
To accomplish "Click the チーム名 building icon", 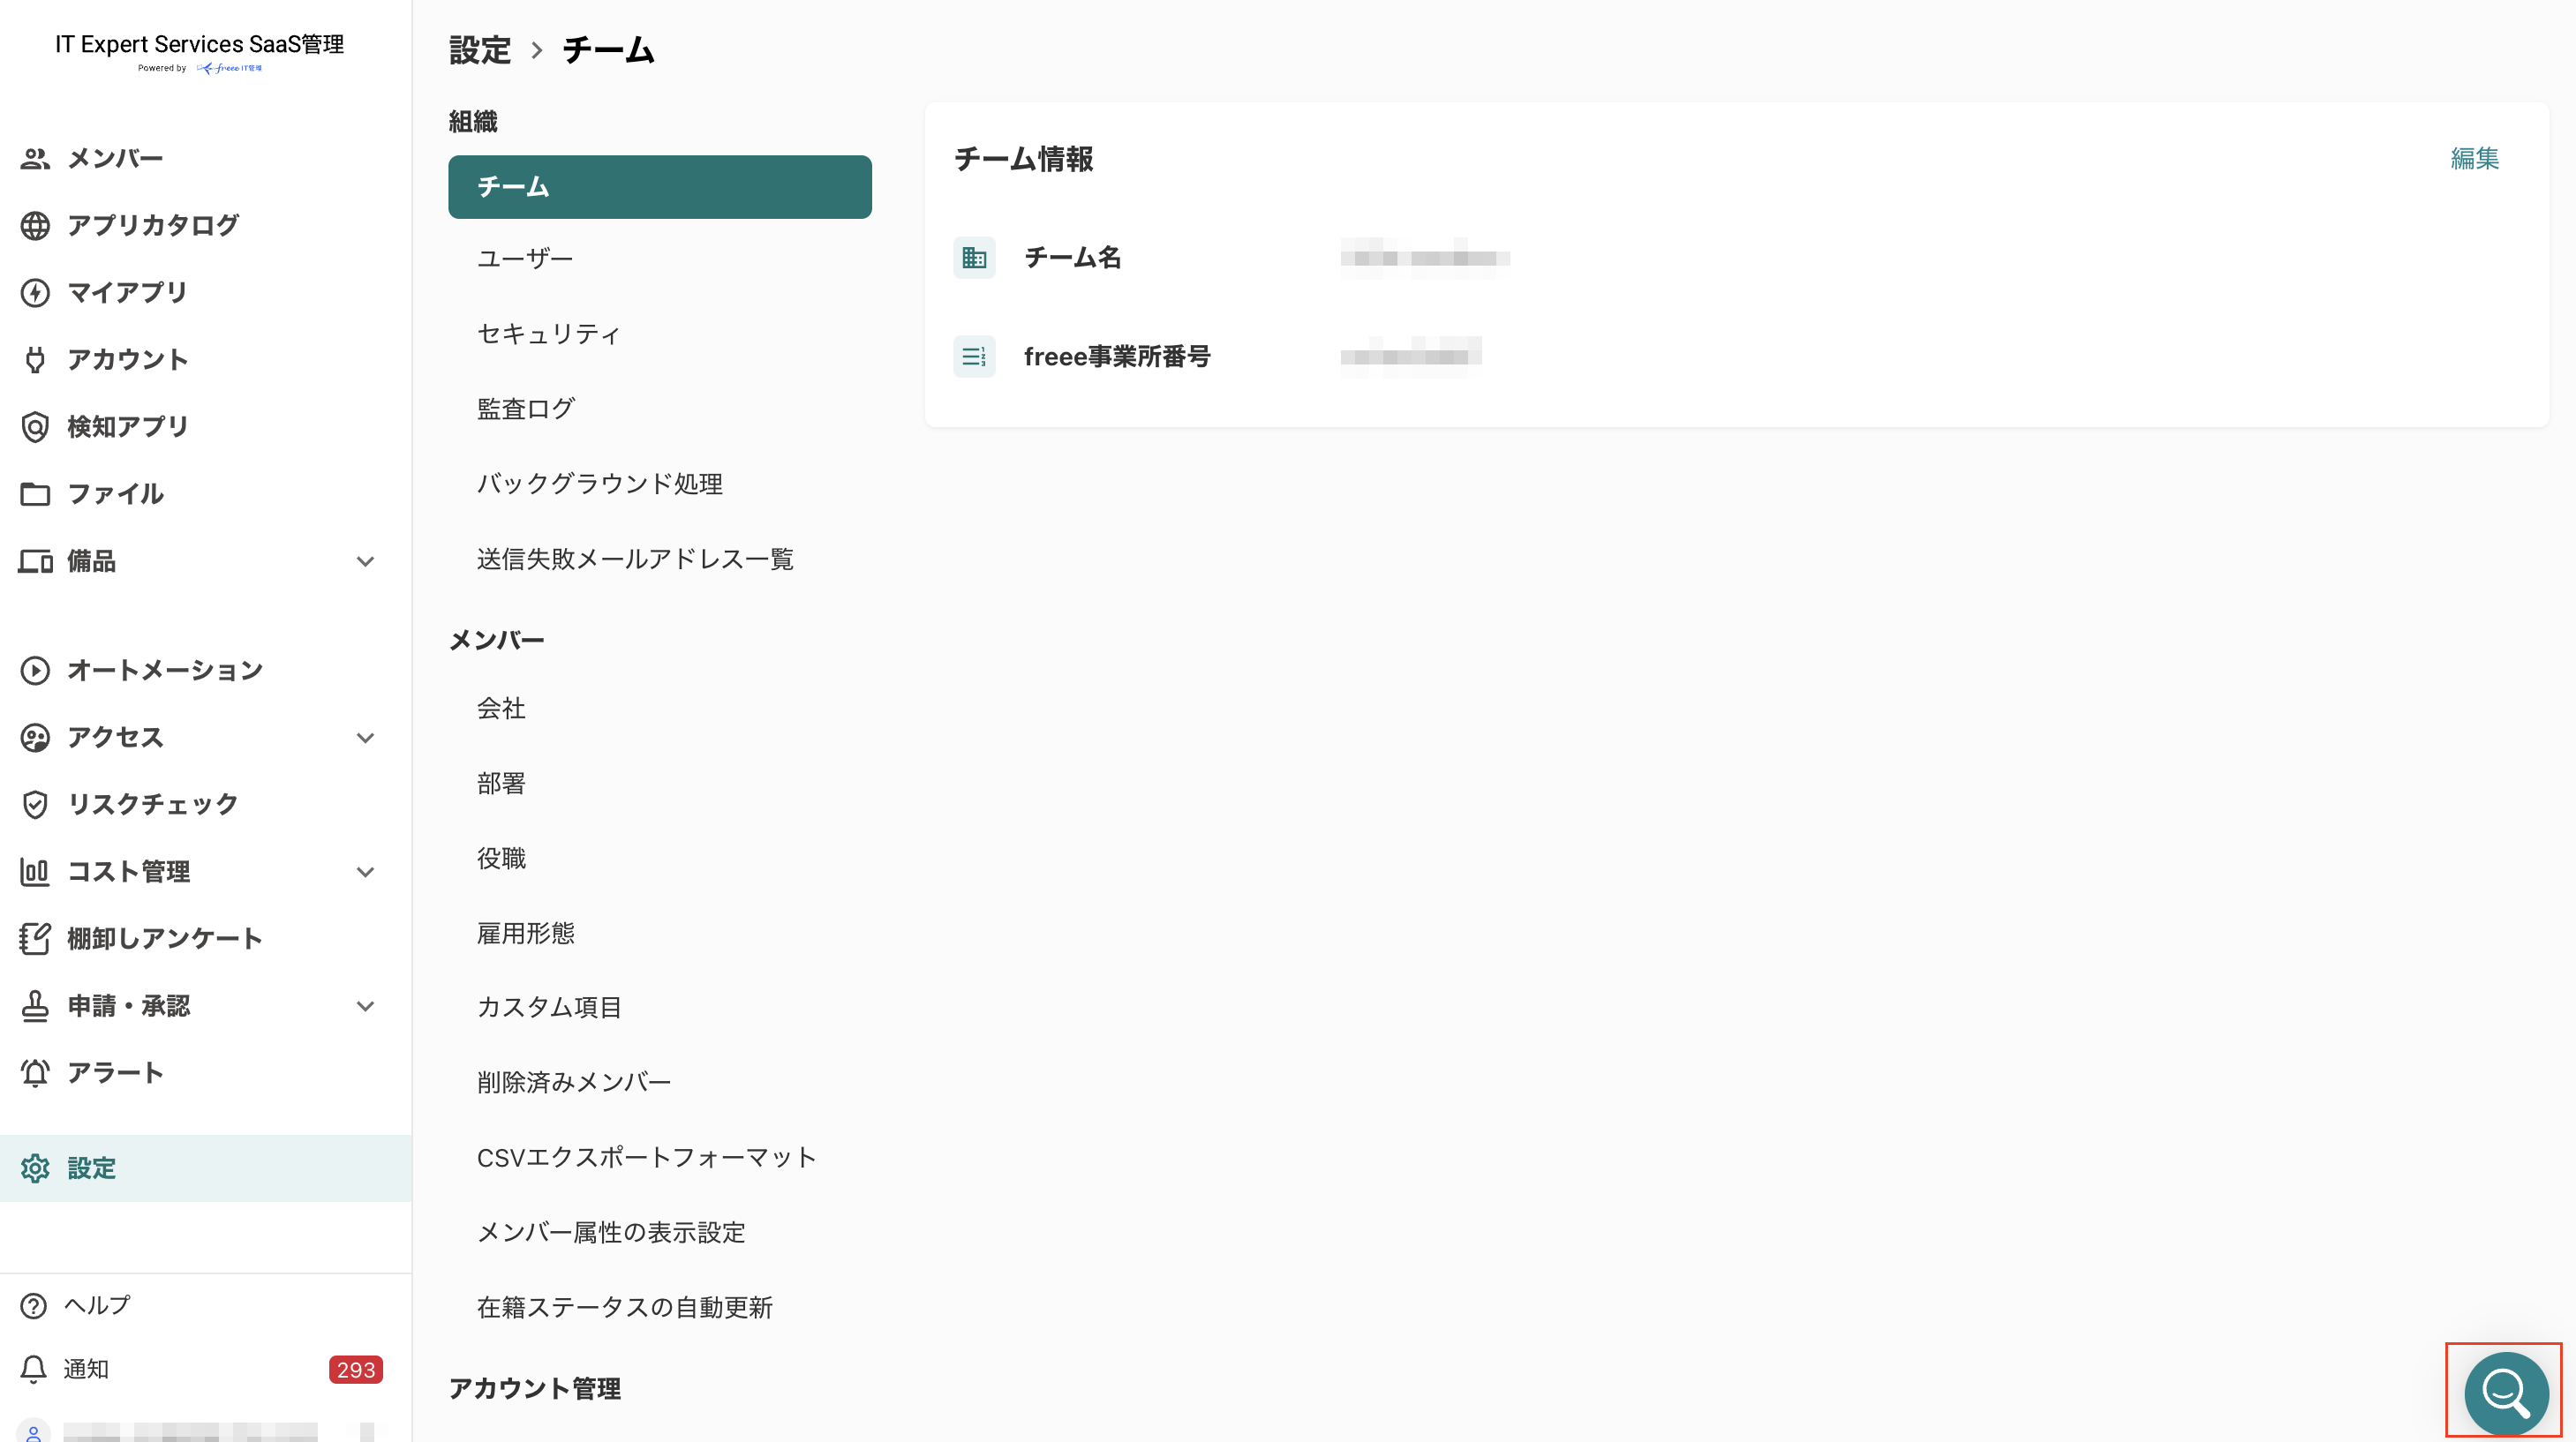I will click(973, 258).
